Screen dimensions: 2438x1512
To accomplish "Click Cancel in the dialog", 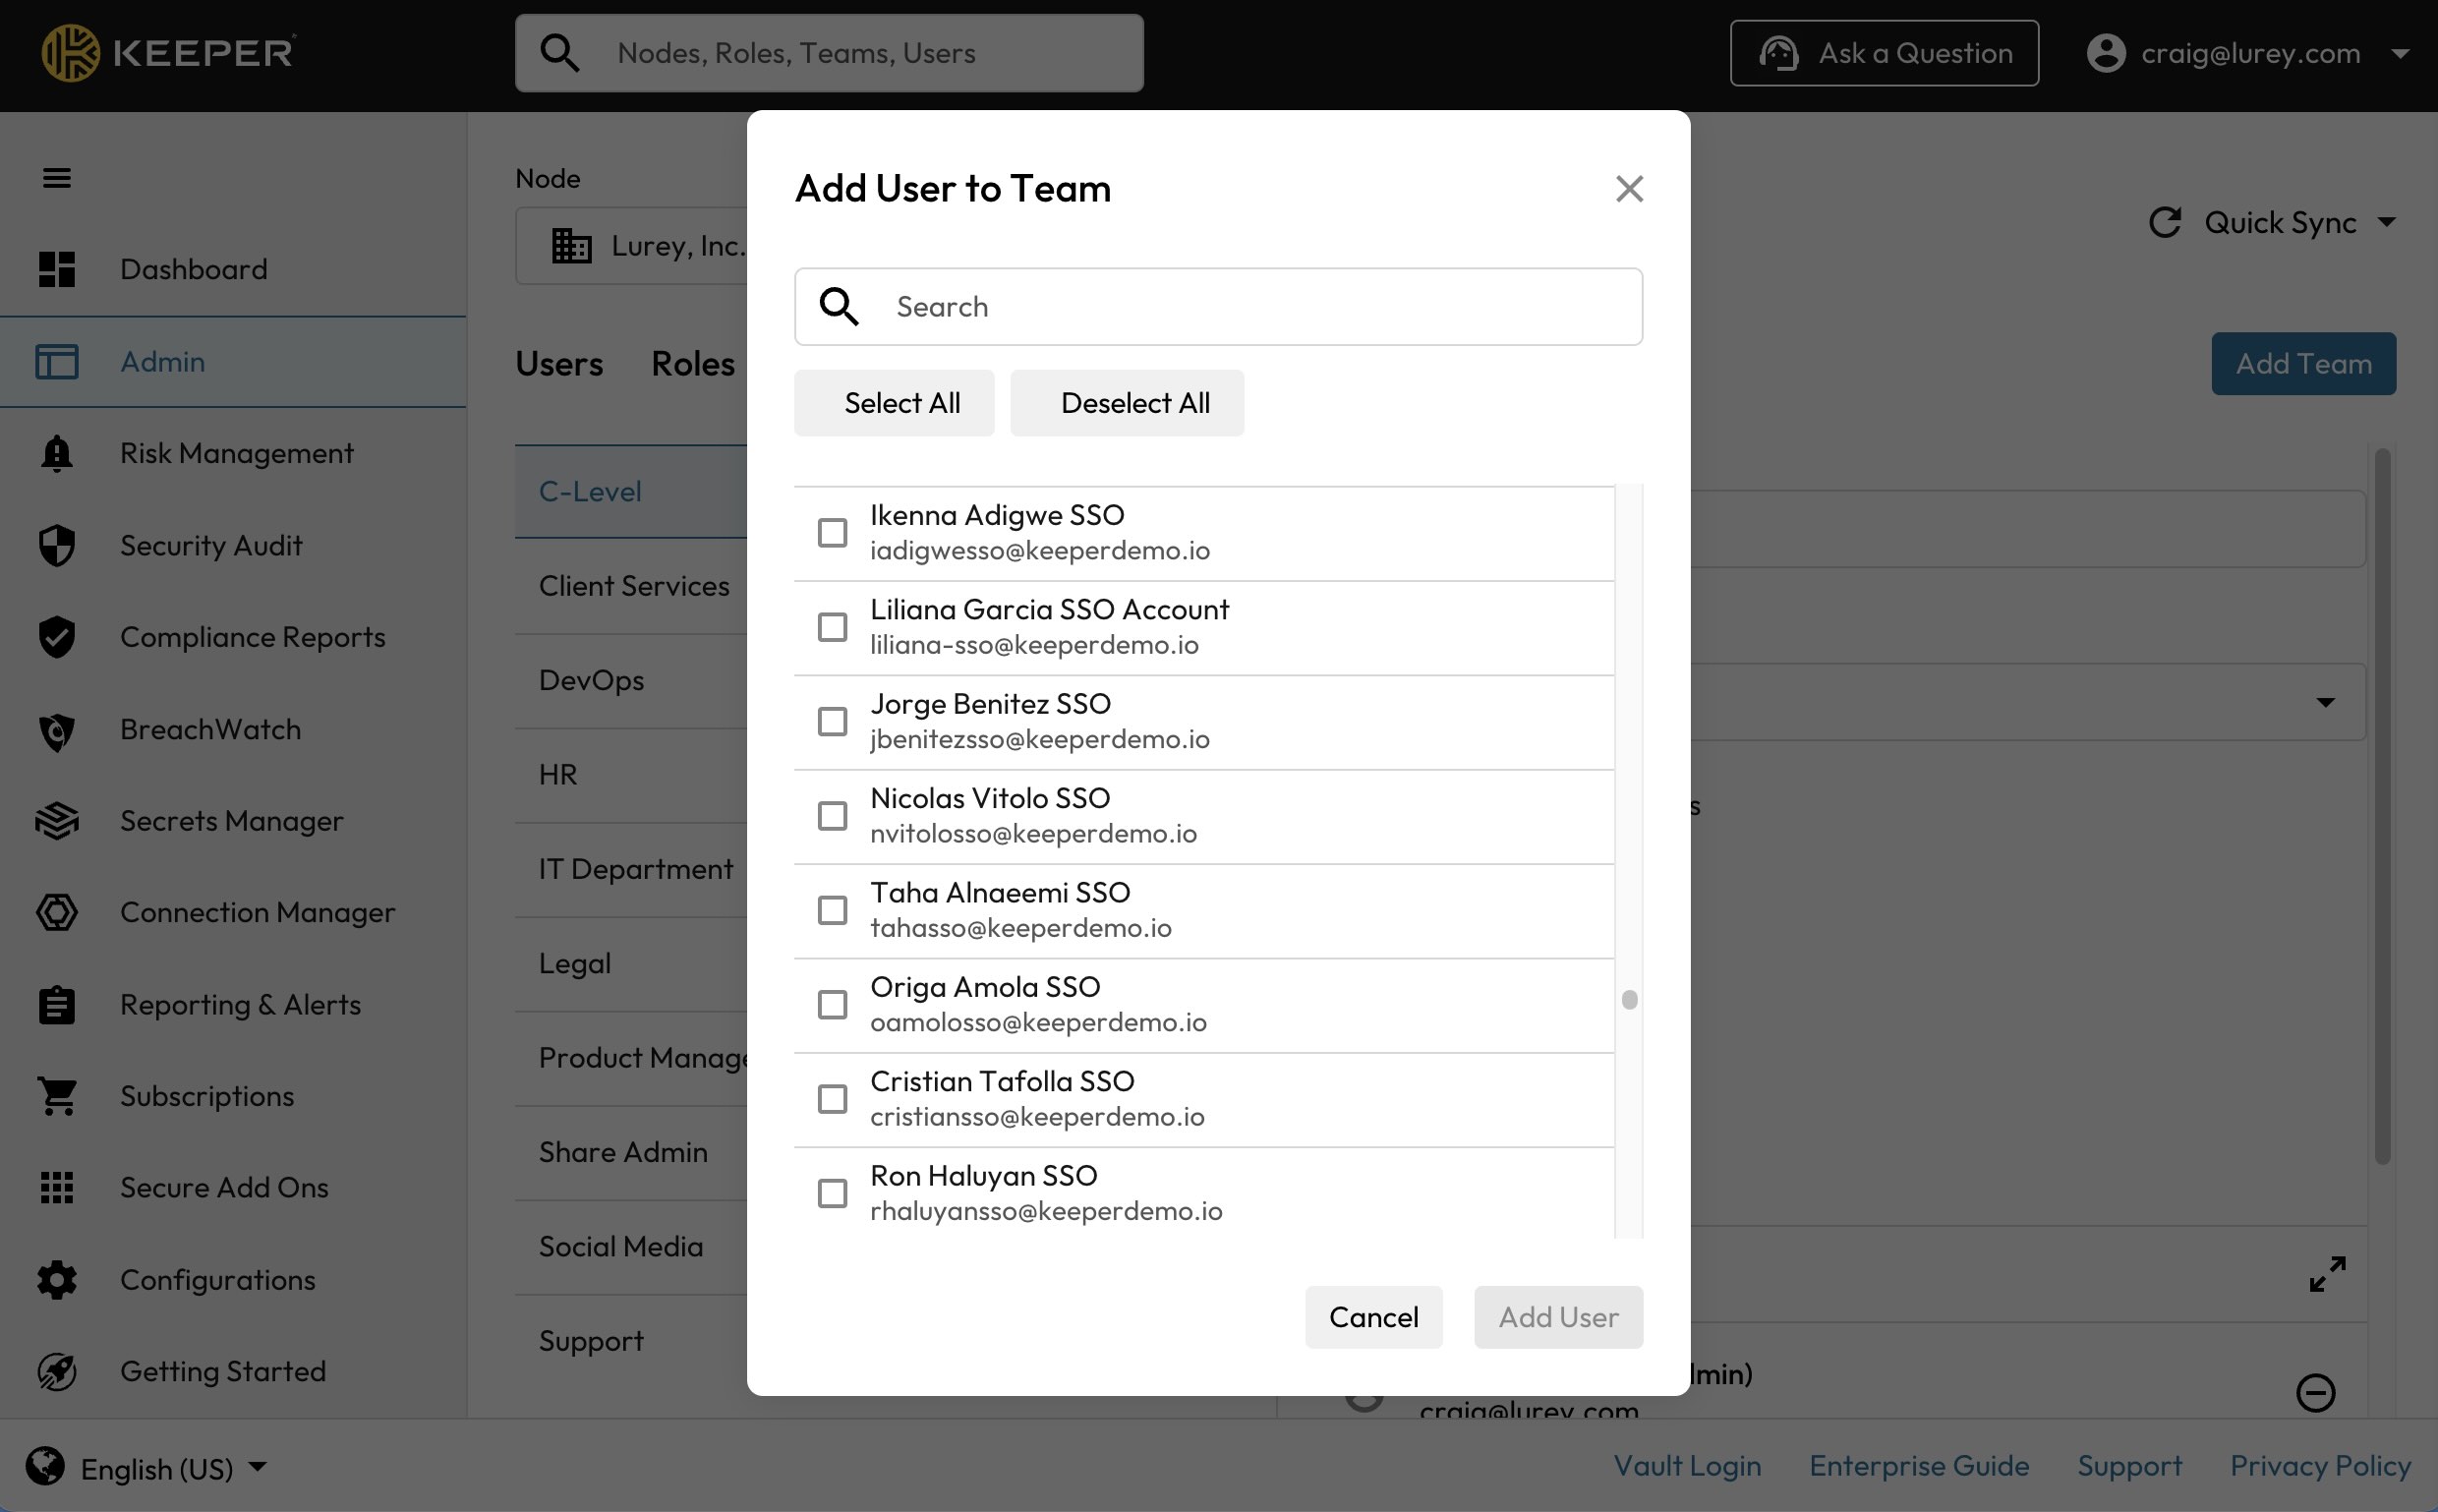I will pos(1372,1317).
